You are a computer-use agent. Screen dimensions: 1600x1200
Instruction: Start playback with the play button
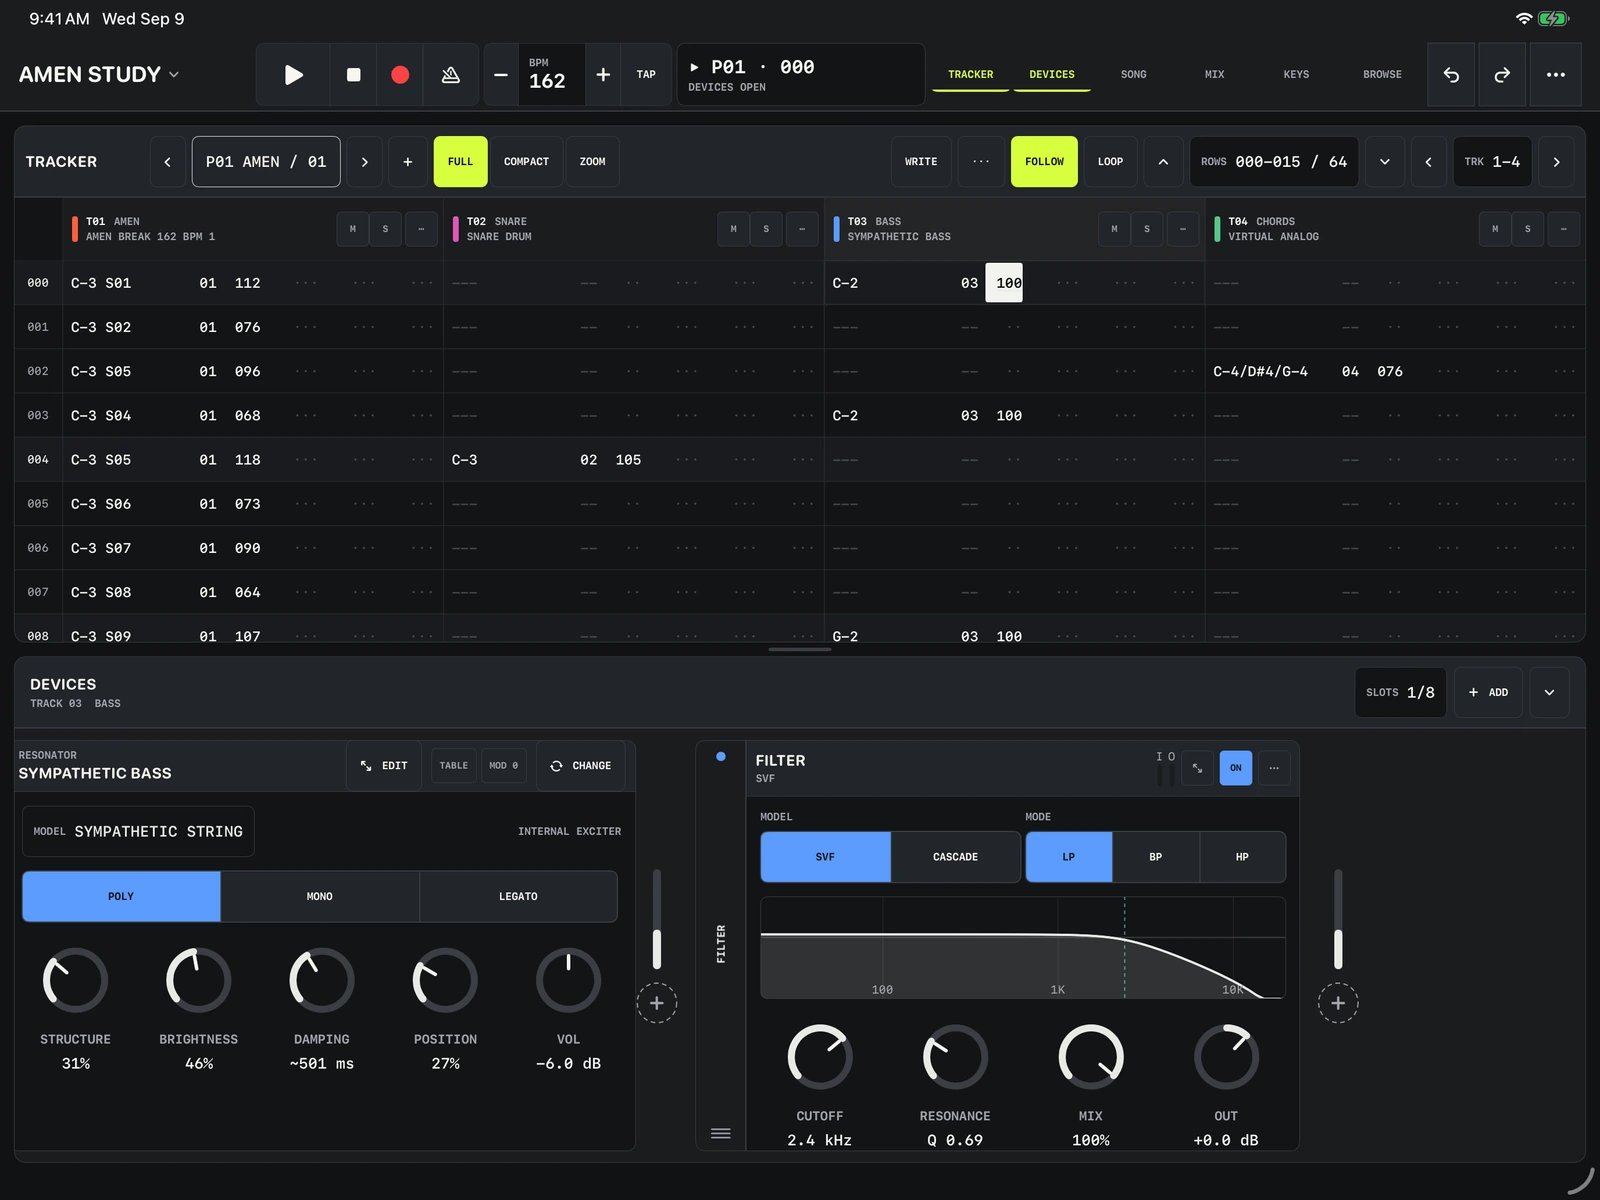pos(293,75)
